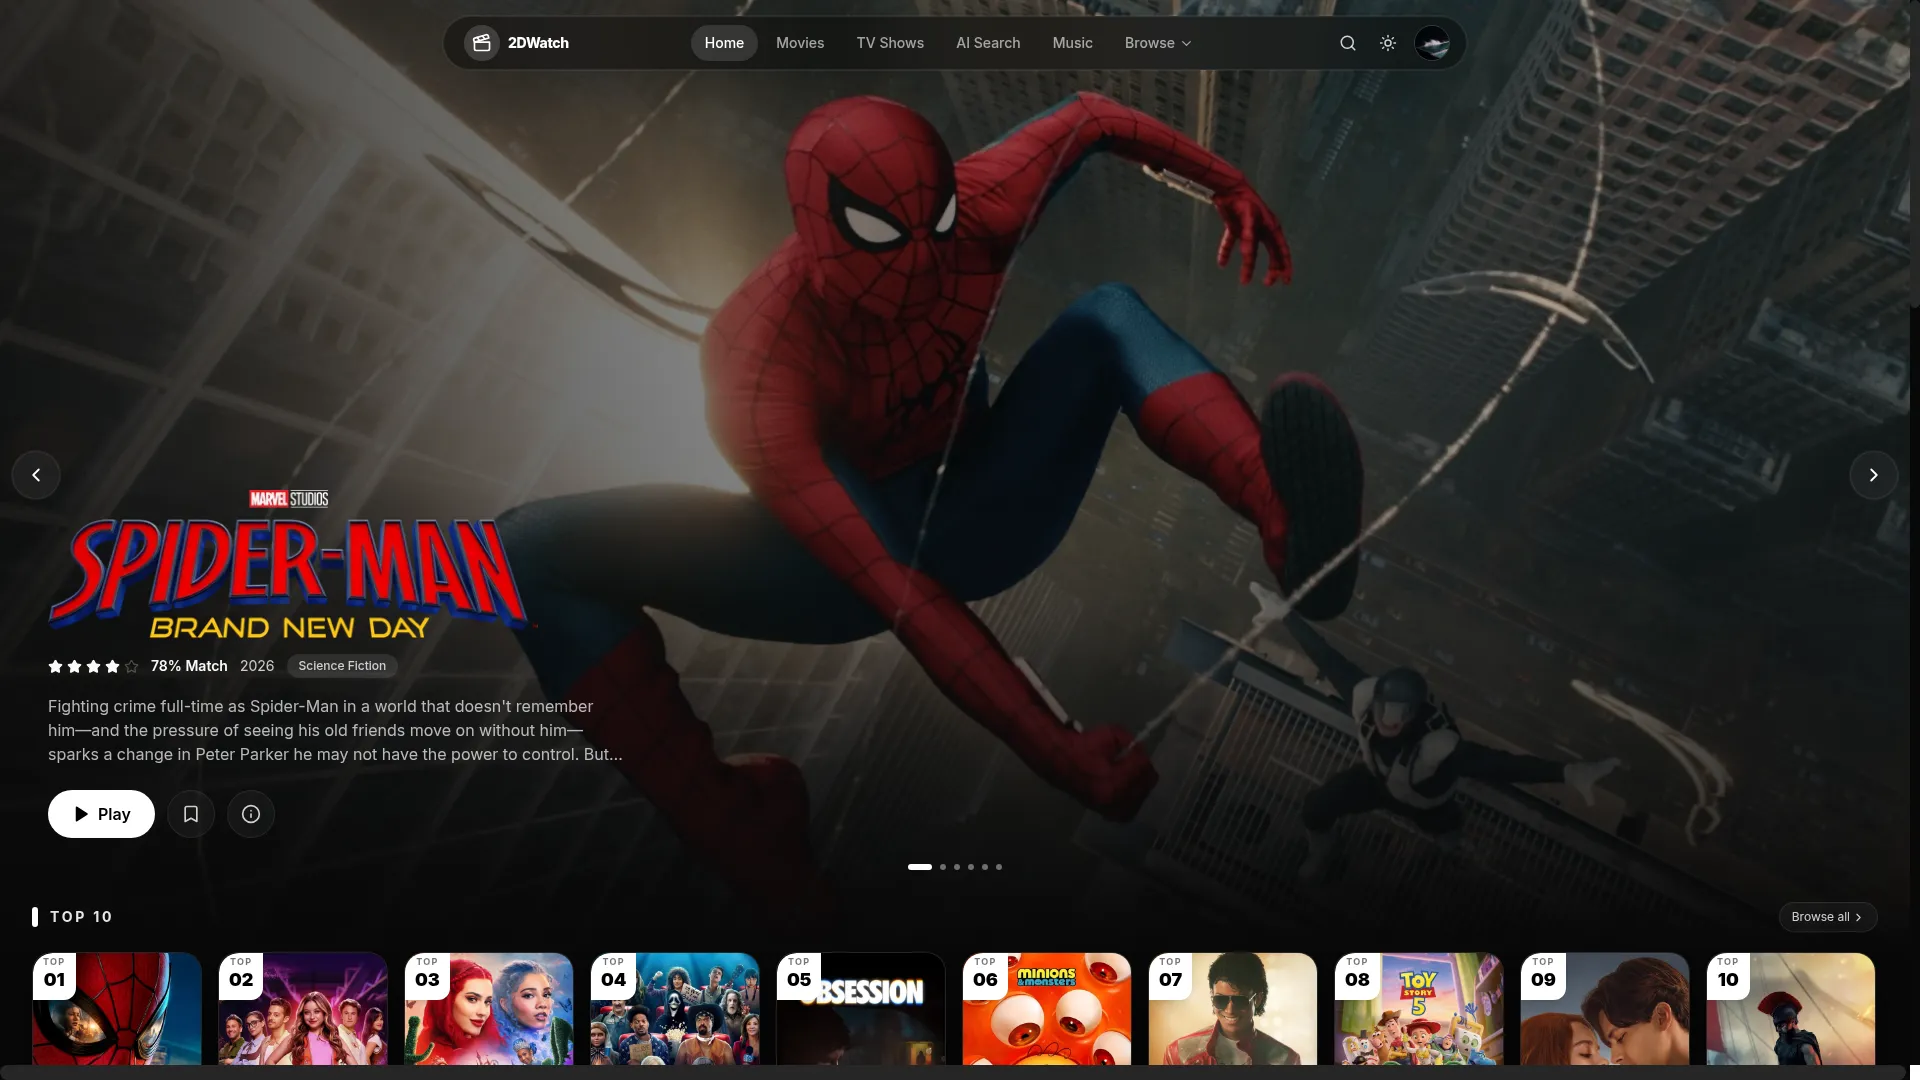The image size is (1920, 1080).
Task: Open the more info icon button
Action: click(x=251, y=814)
